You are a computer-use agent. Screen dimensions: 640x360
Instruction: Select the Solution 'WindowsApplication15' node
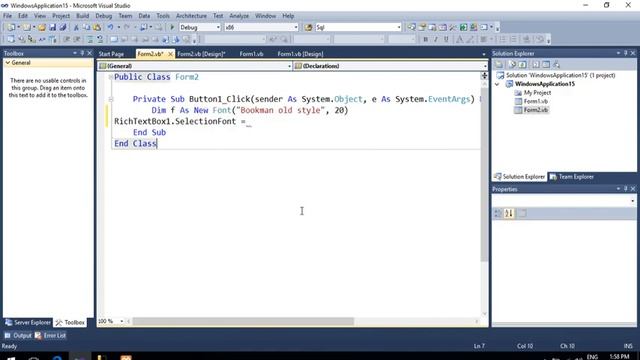[560, 76]
